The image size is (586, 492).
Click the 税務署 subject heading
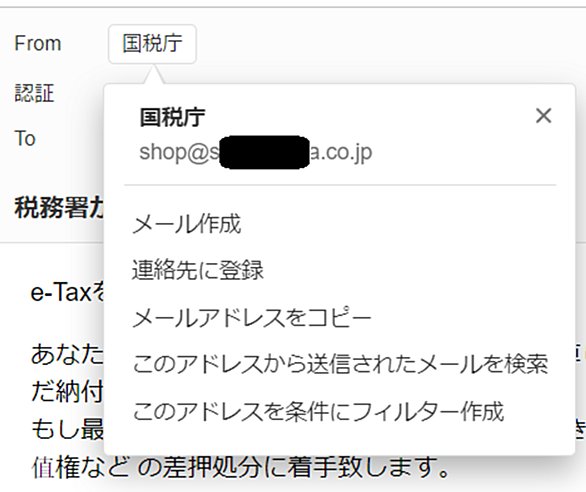point(59,207)
